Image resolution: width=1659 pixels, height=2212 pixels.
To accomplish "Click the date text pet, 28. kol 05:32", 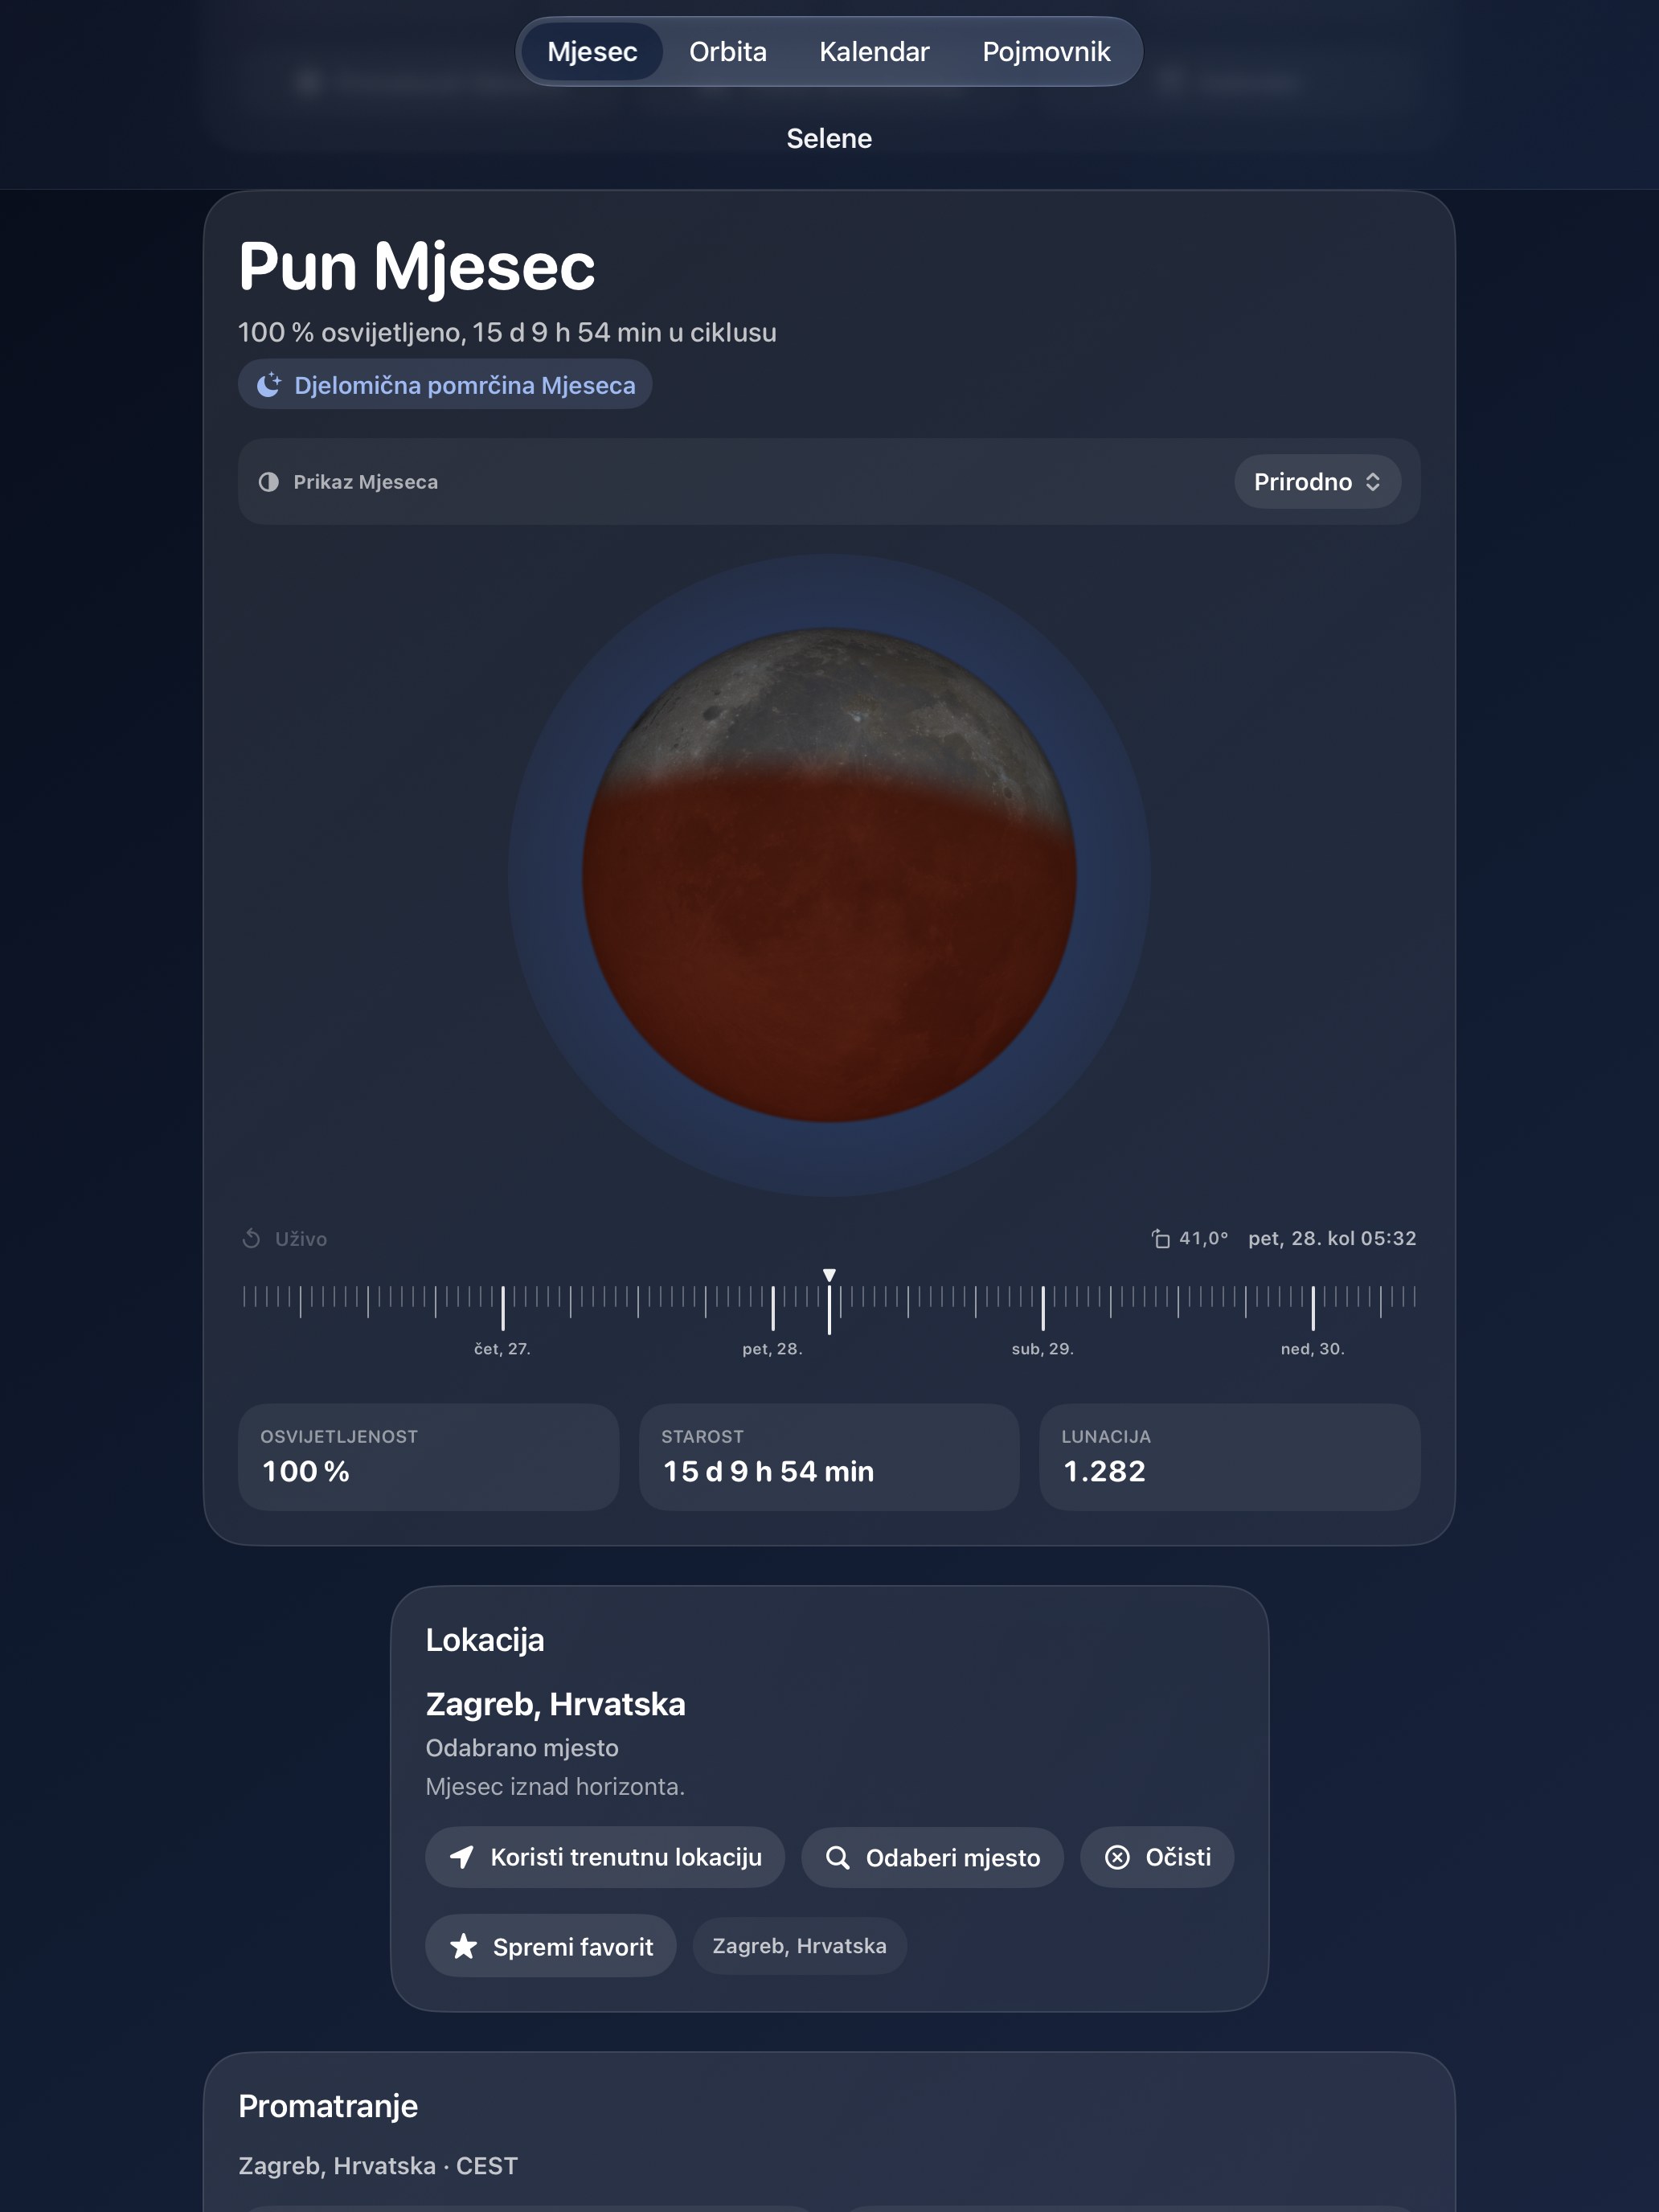I will click(x=1332, y=1239).
